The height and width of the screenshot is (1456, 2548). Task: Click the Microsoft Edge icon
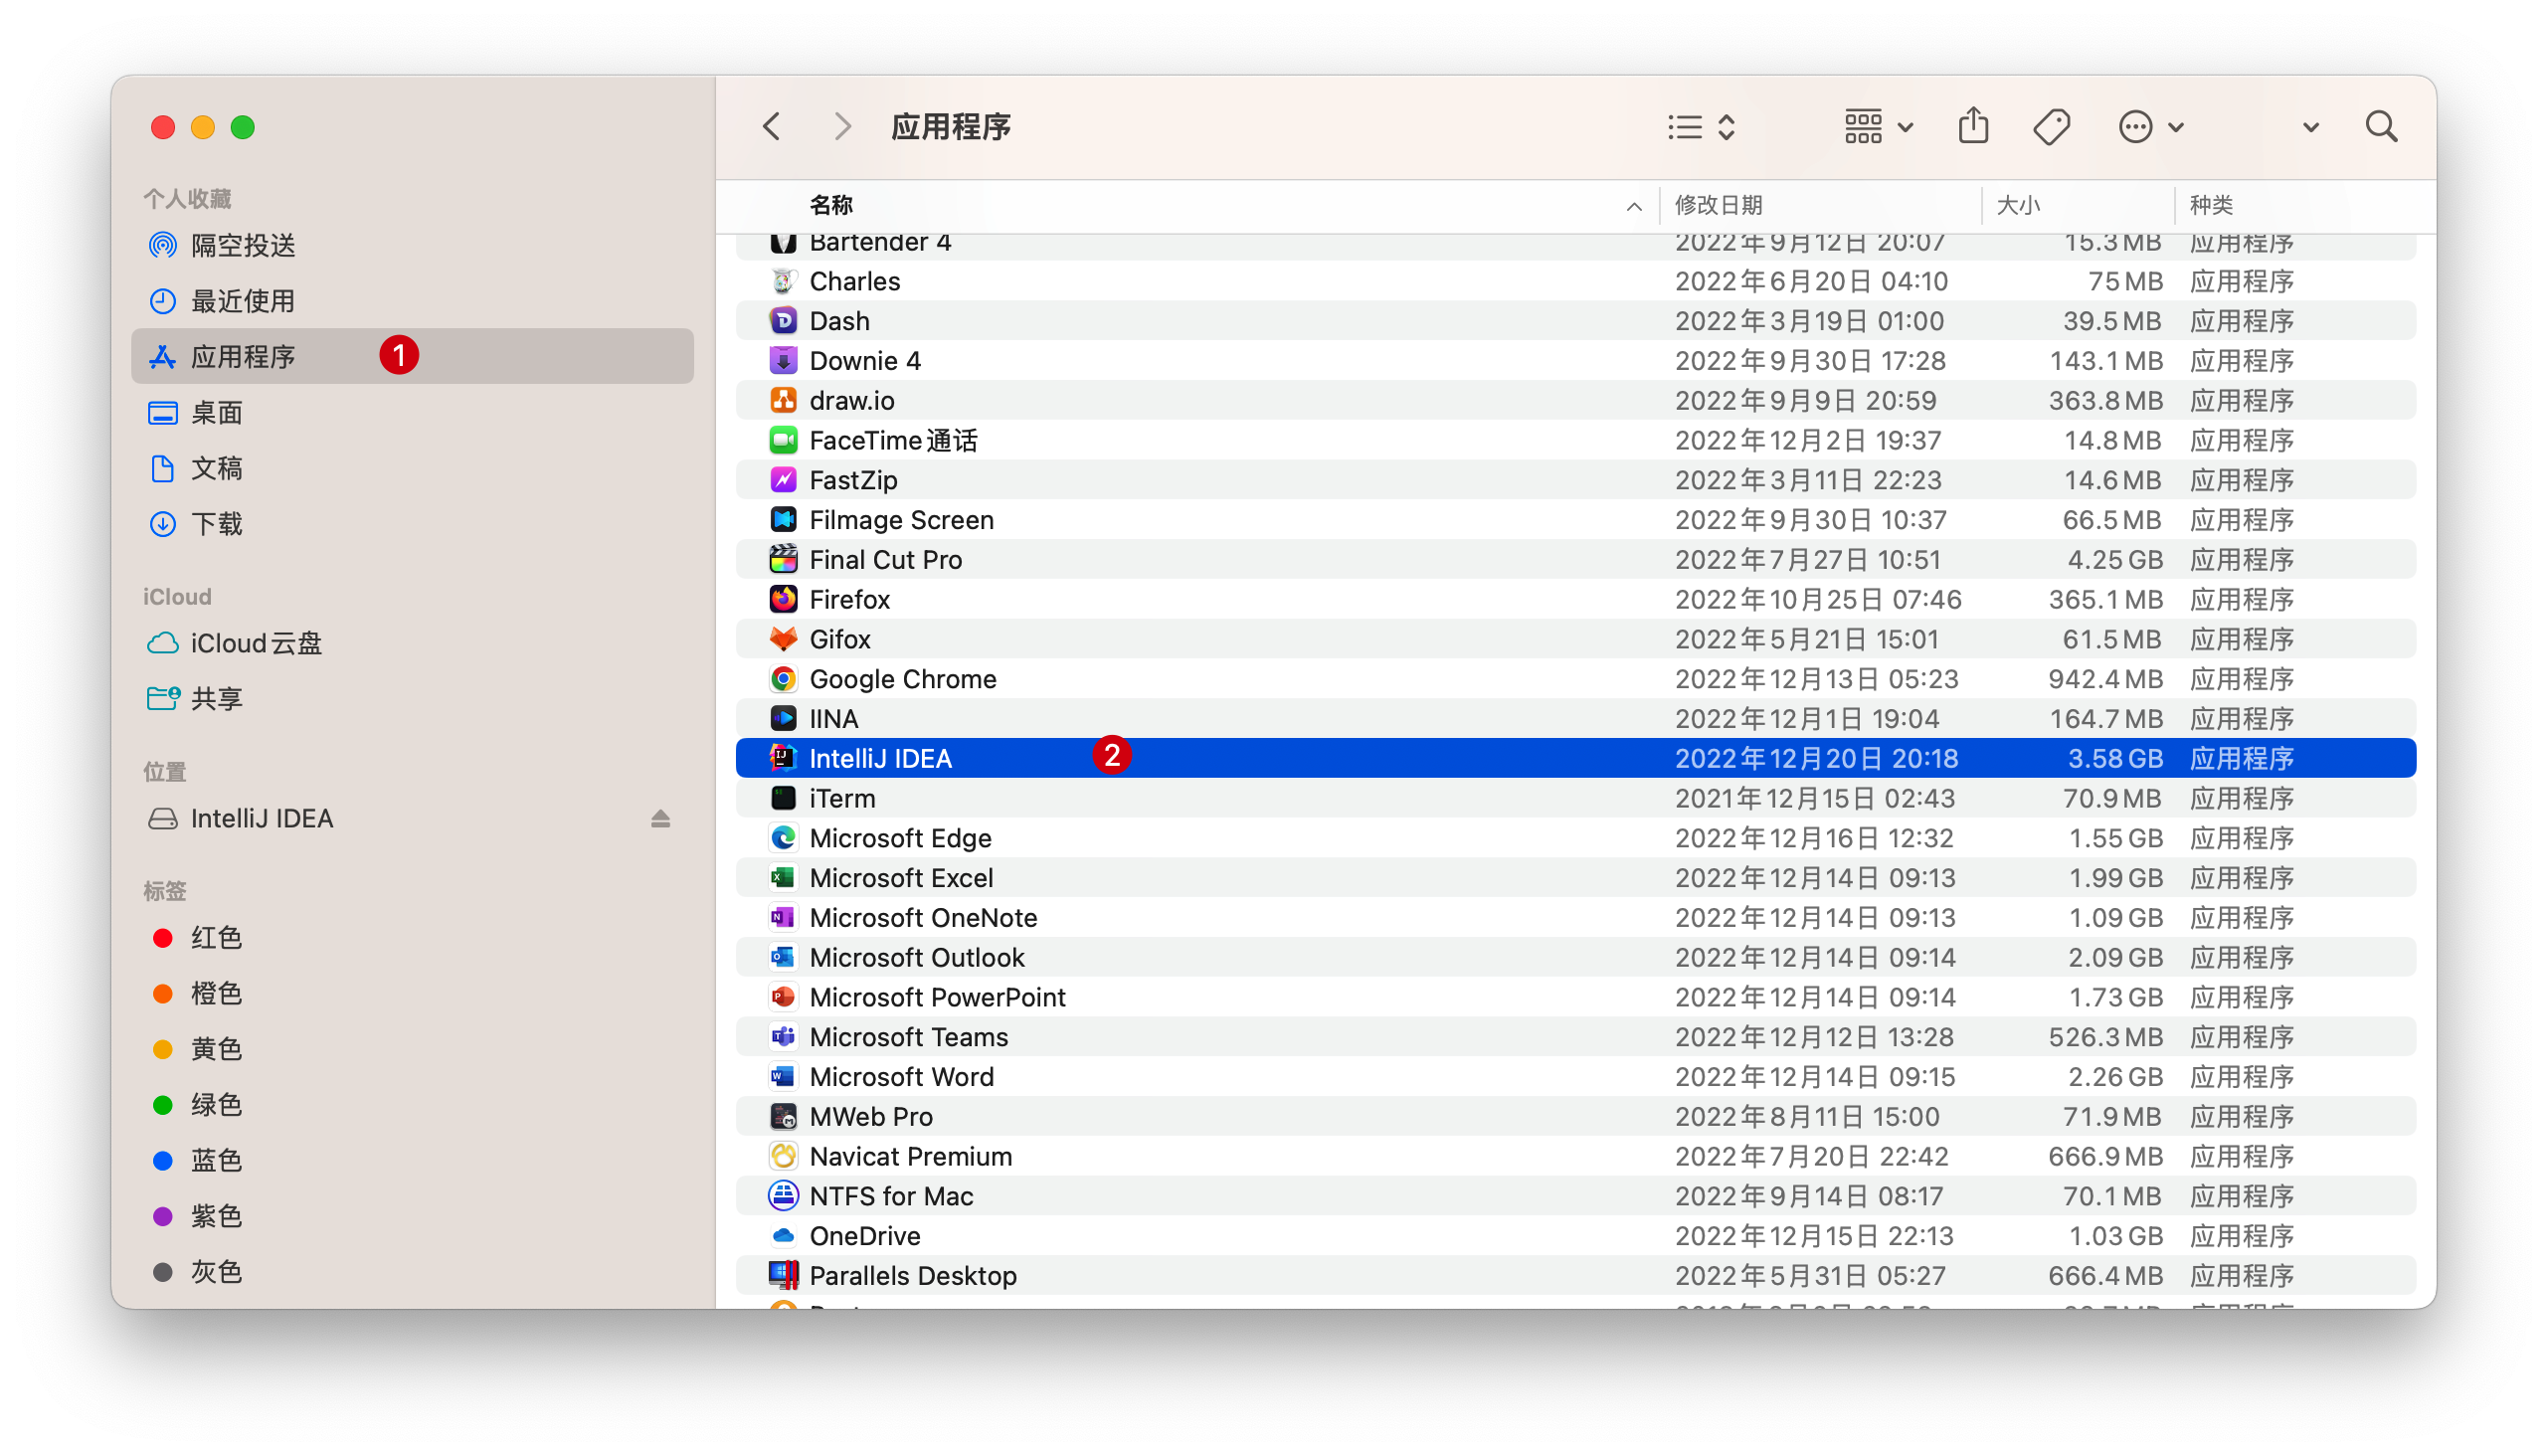pos(783,838)
